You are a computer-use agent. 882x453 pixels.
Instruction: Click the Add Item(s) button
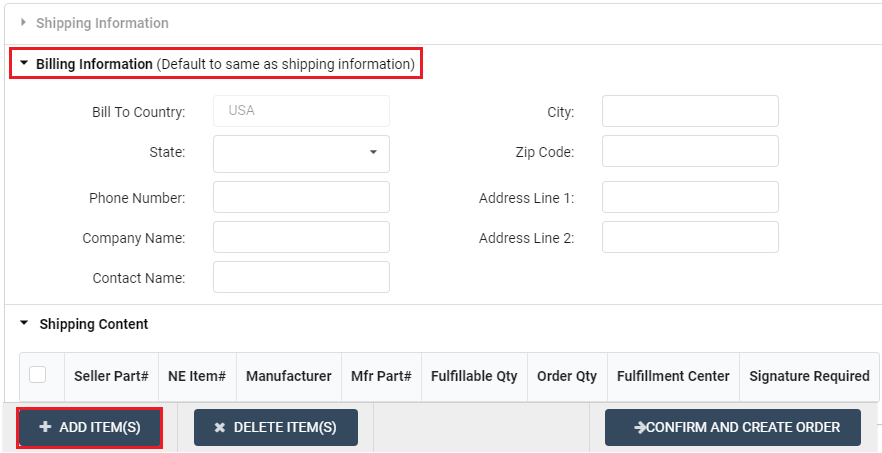click(89, 427)
